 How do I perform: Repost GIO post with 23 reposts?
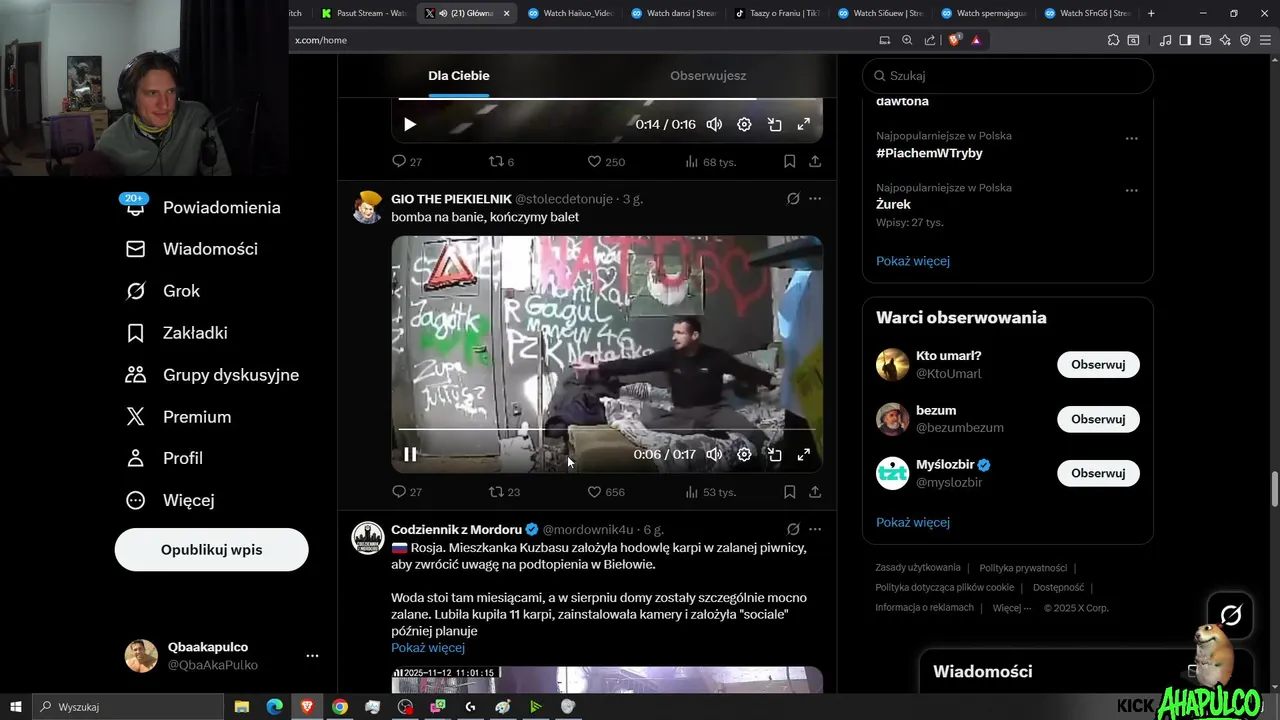tap(504, 492)
